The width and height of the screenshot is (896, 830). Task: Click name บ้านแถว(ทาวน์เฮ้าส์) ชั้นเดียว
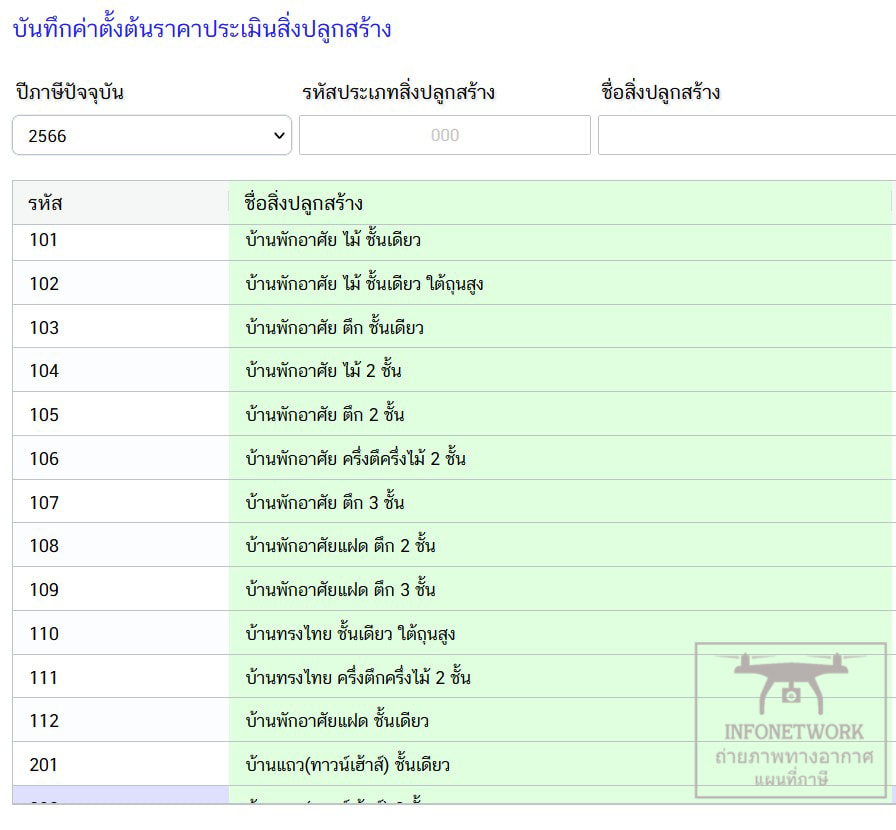pyautogui.click(x=347, y=764)
